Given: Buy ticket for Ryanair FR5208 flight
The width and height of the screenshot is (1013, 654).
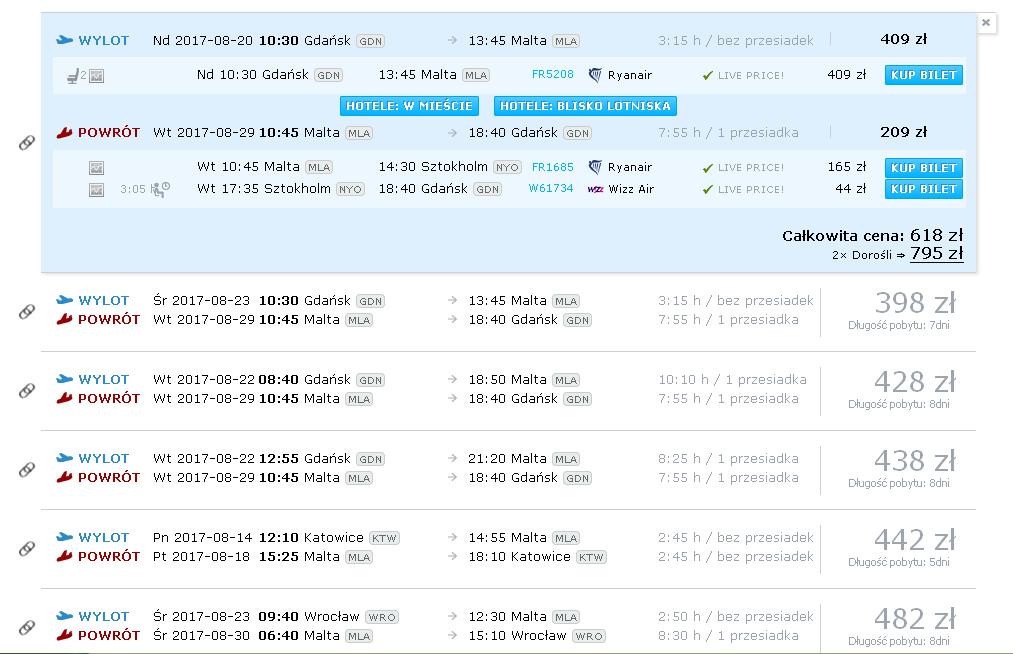Looking at the screenshot, I should click(x=923, y=75).
